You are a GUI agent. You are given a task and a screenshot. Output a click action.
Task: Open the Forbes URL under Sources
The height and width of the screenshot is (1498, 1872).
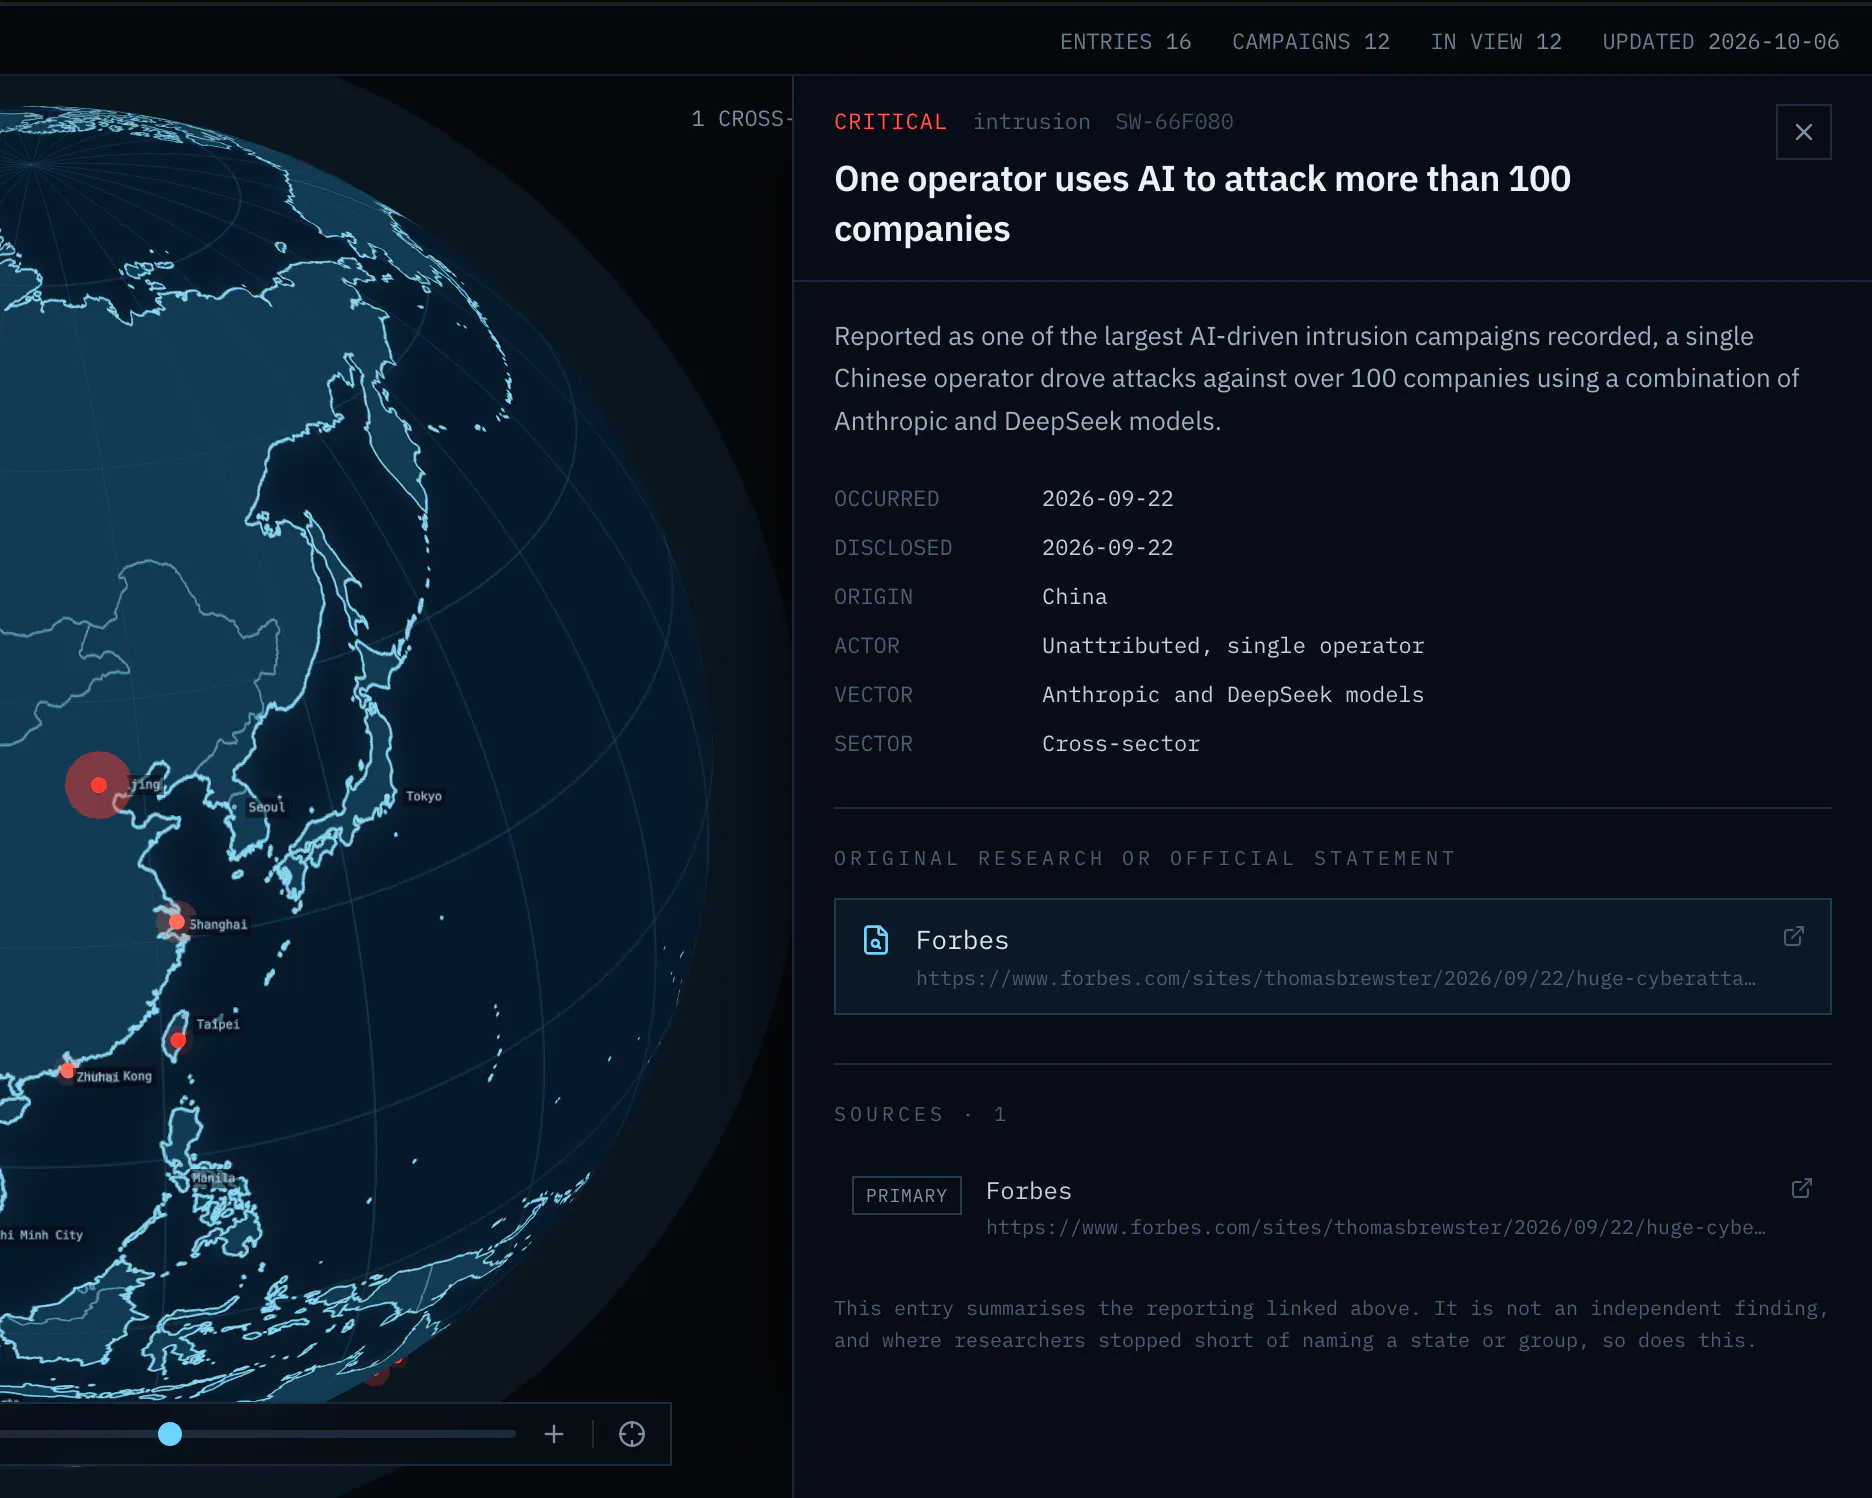[1376, 1227]
